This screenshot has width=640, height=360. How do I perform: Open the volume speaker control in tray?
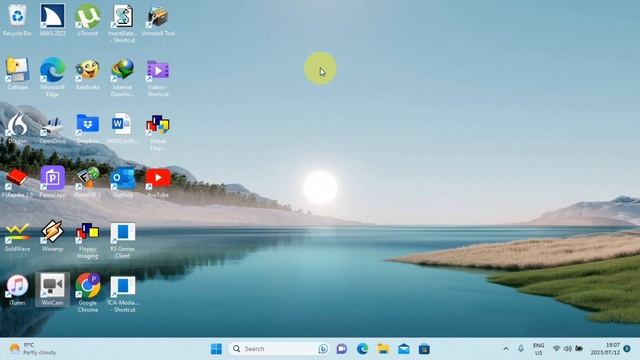[x=567, y=349]
